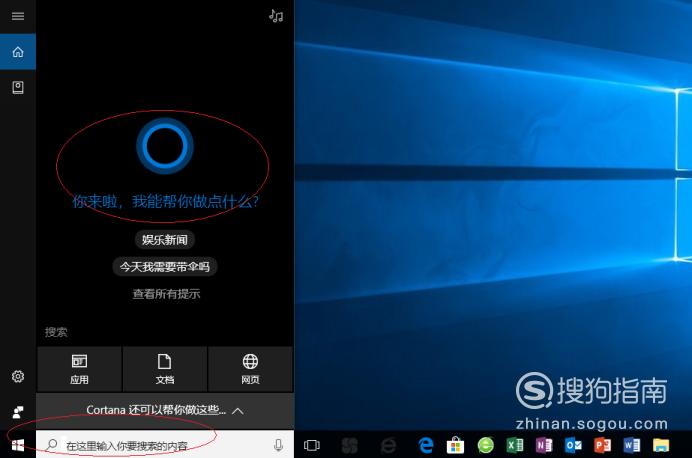Click the faded IE icon on taskbar
692x458 pixels.
[388, 445]
